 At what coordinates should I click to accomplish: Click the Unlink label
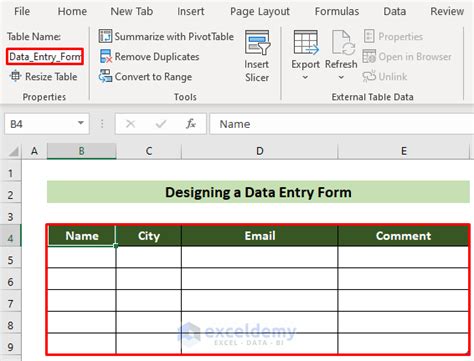click(393, 77)
